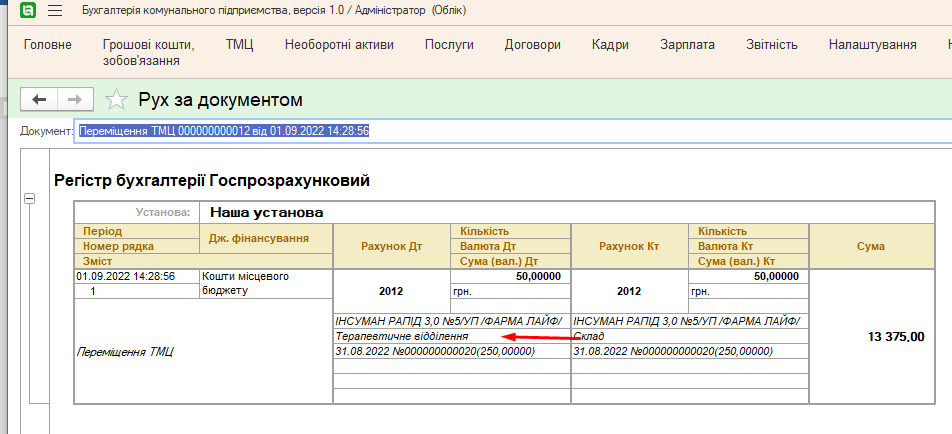952x434 pixels.
Task: Open the Налаштування section
Action: (872, 45)
